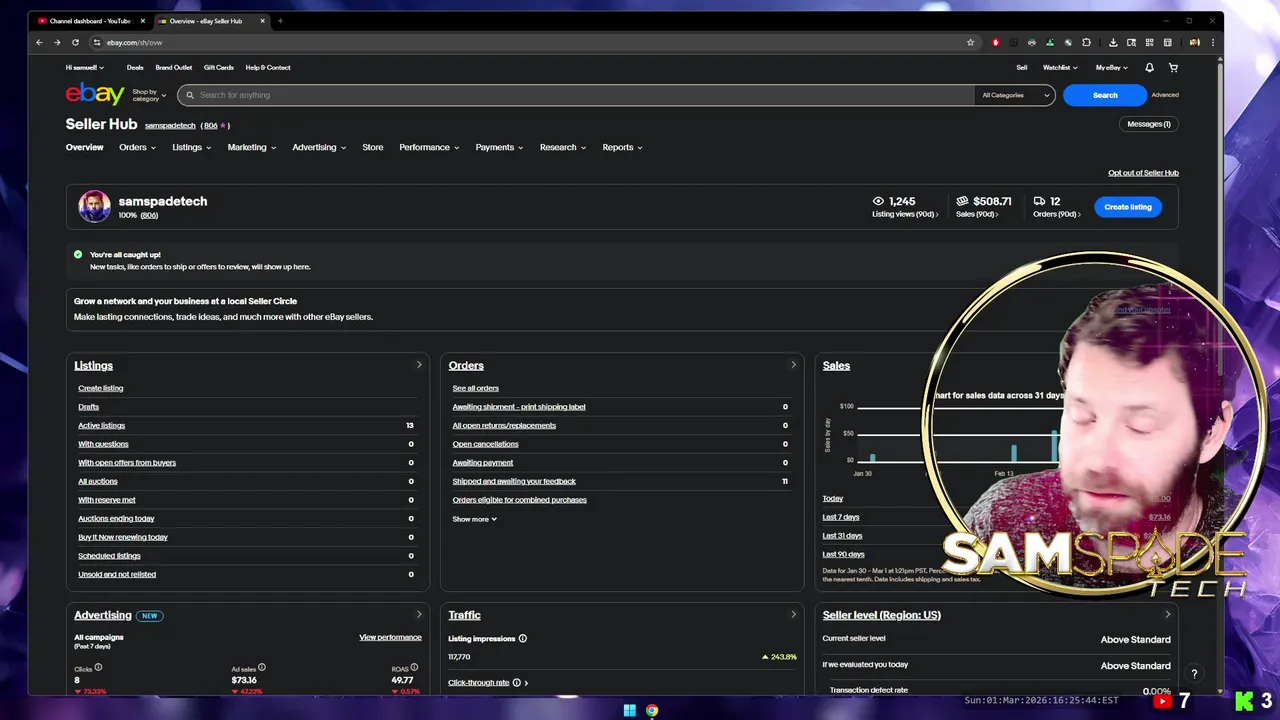Click the browser address bar URL
The image size is (1280, 720).
(x=134, y=42)
